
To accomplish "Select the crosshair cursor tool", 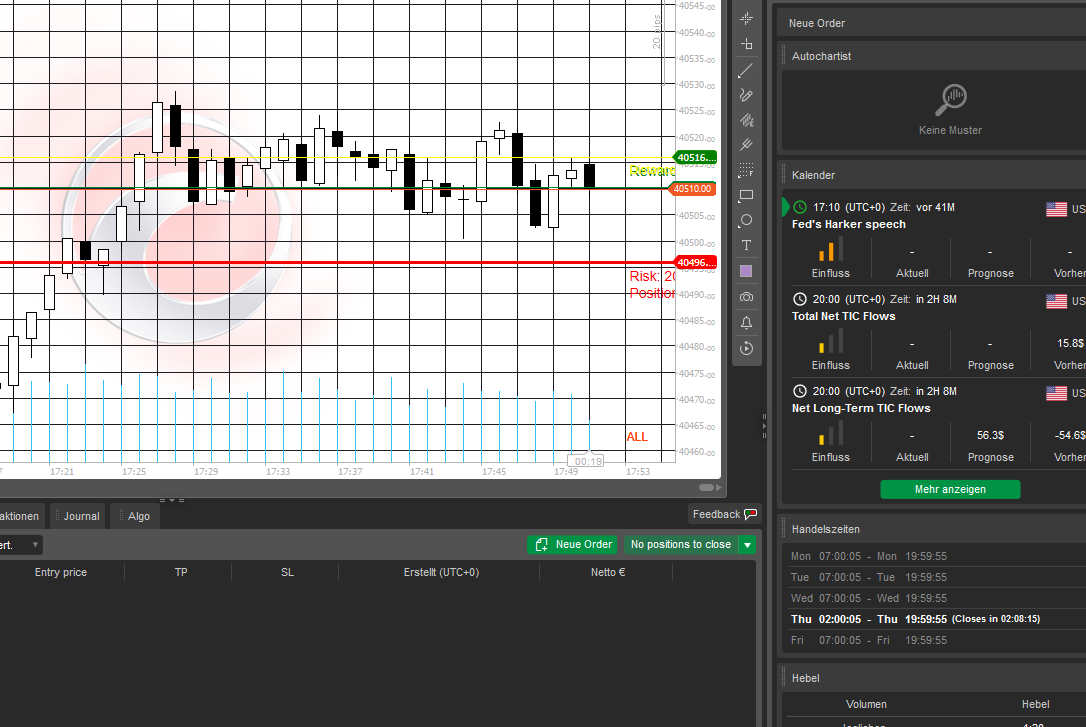I will pos(746,19).
